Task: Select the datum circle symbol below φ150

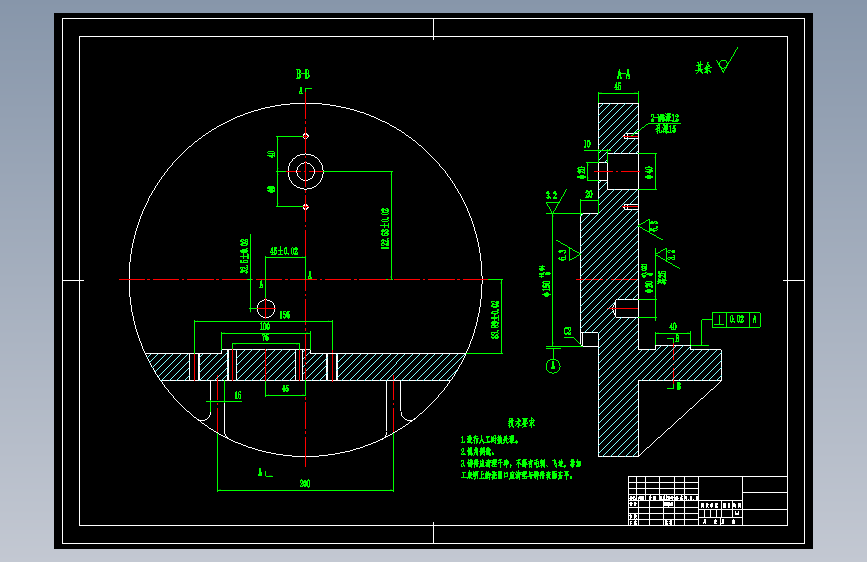Action: tap(553, 366)
